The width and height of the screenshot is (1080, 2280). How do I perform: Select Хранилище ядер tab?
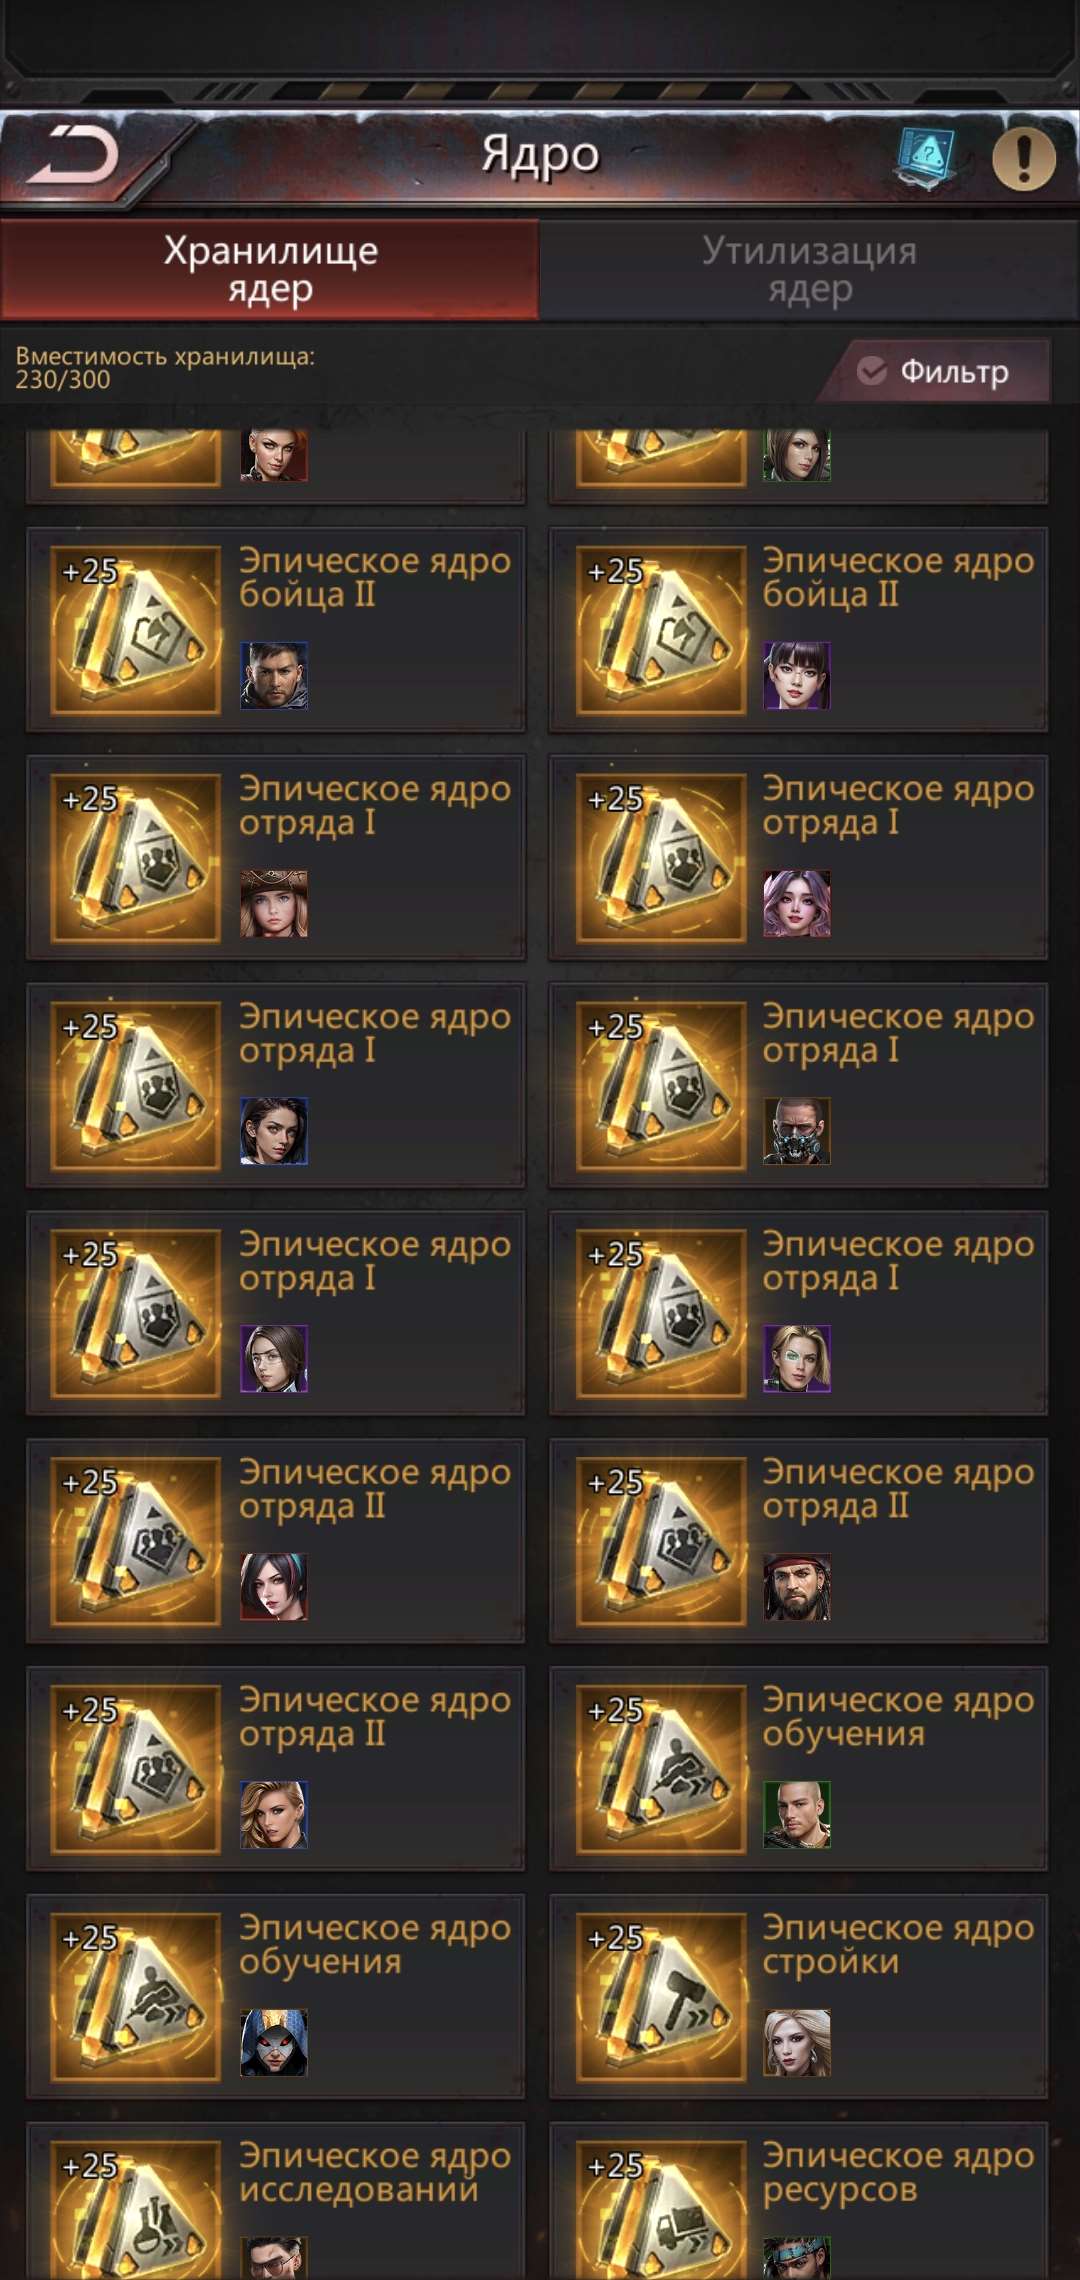(270, 269)
